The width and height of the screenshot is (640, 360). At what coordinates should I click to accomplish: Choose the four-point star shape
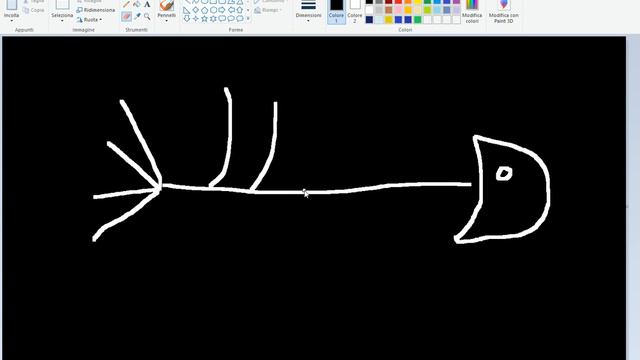click(196, 18)
